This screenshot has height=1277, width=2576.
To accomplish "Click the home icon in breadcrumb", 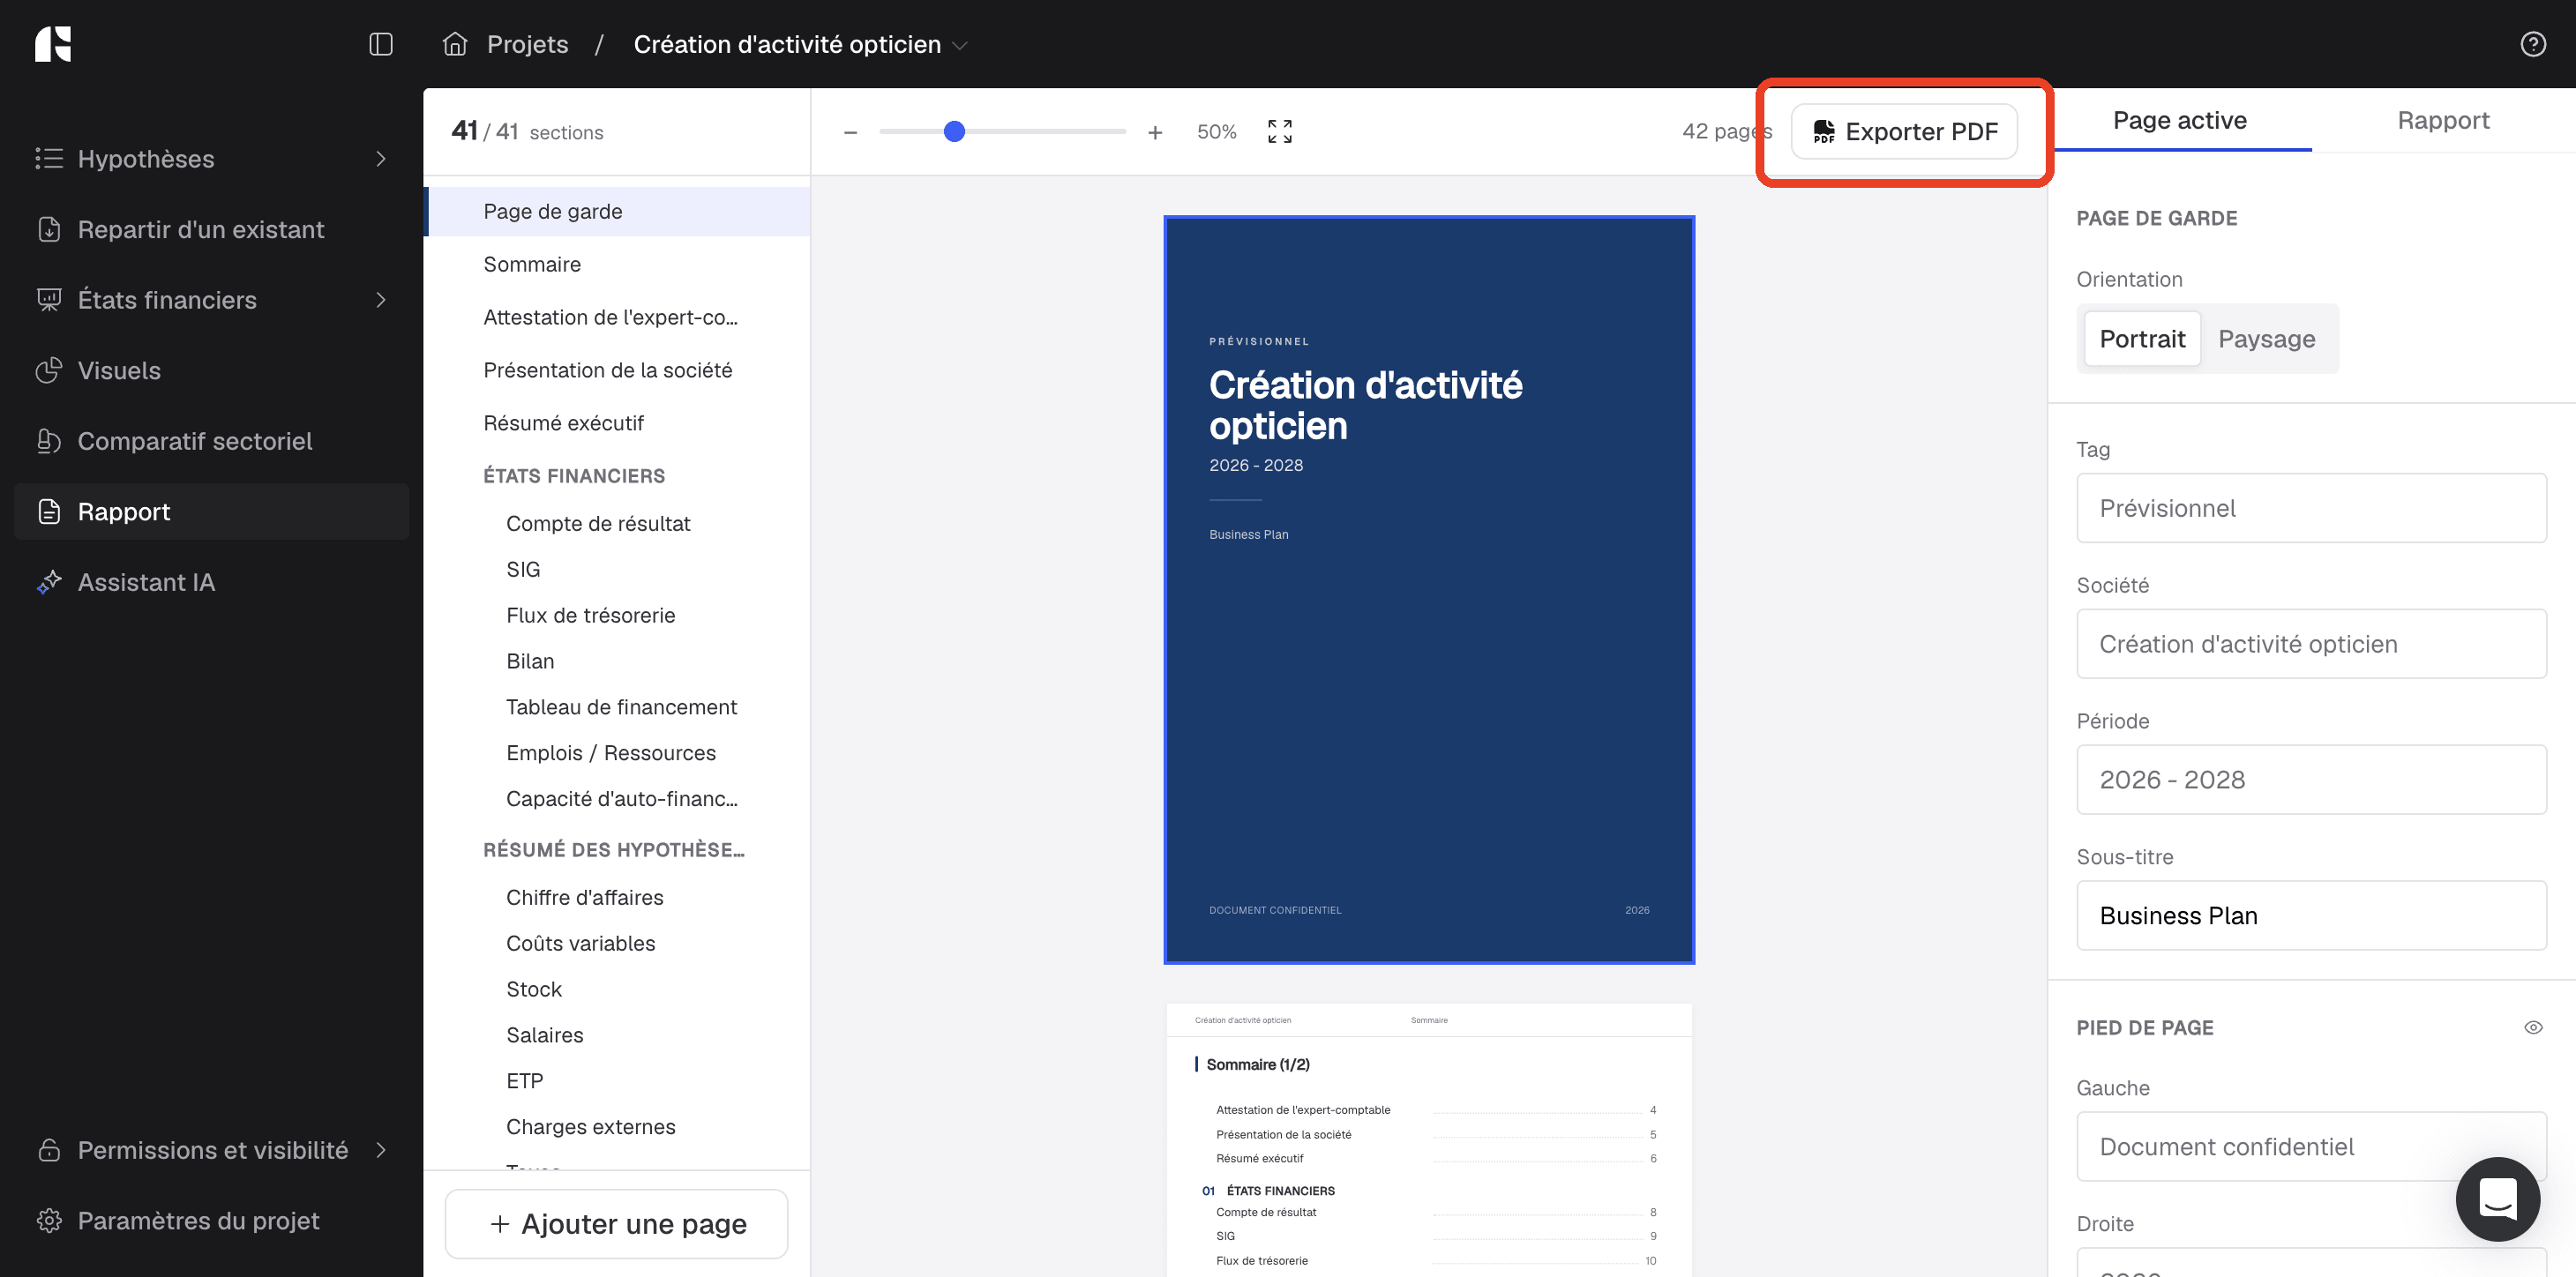I will (x=455, y=44).
